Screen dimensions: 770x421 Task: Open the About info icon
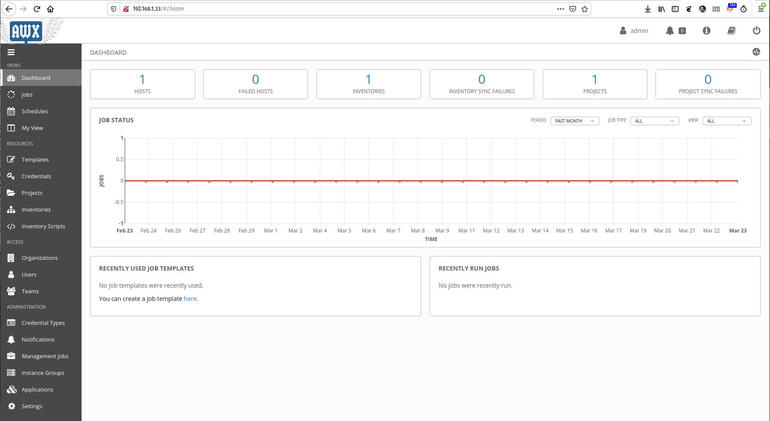[706, 31]
